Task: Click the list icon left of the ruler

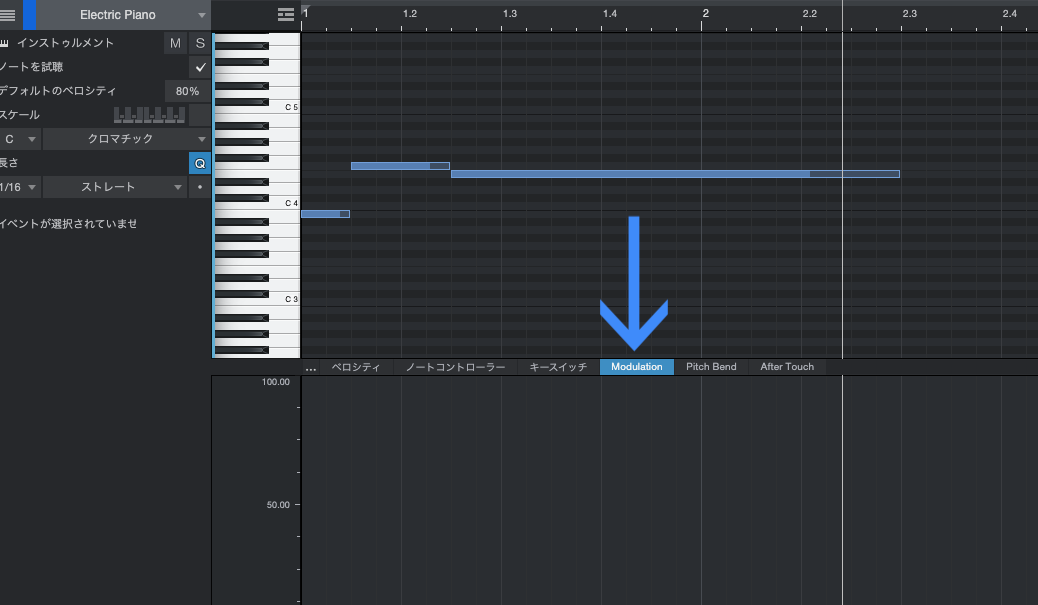Action: (286, 15)
